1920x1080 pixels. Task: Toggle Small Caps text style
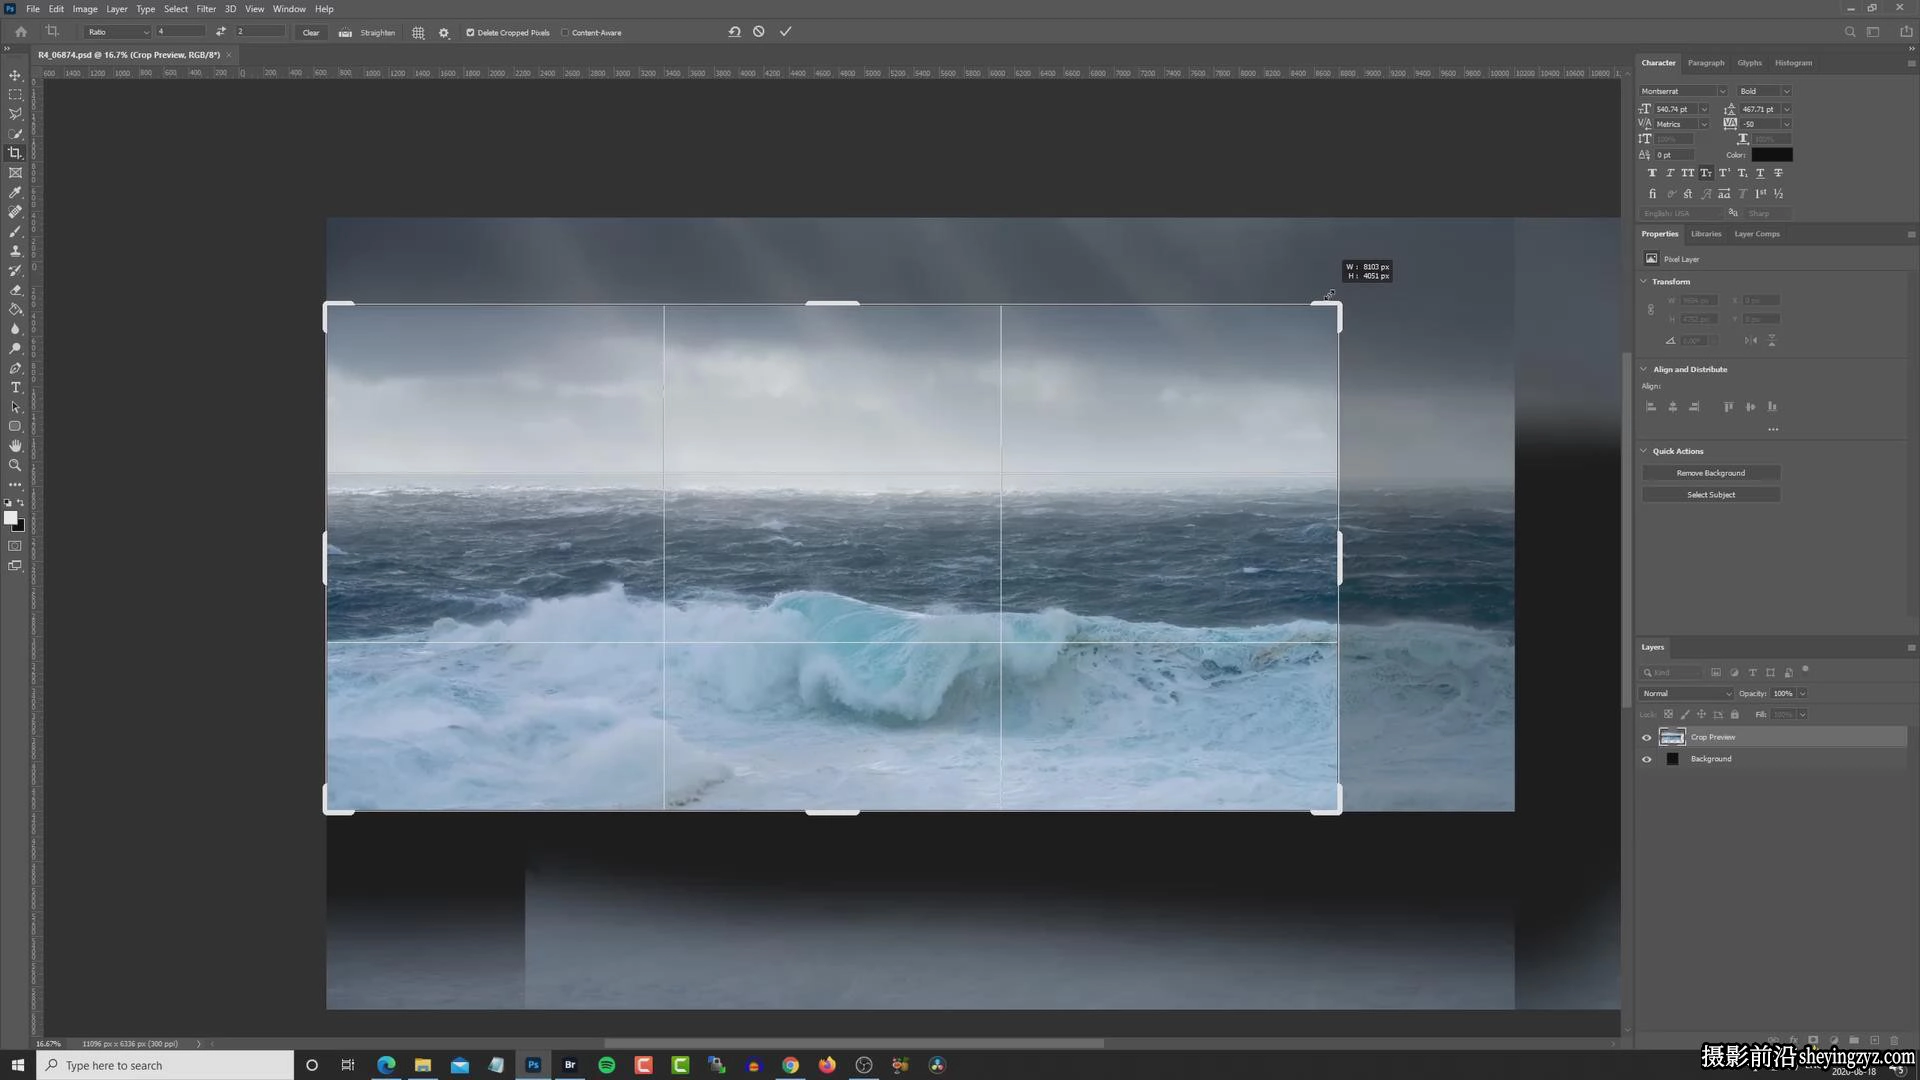click(1706, 173)
